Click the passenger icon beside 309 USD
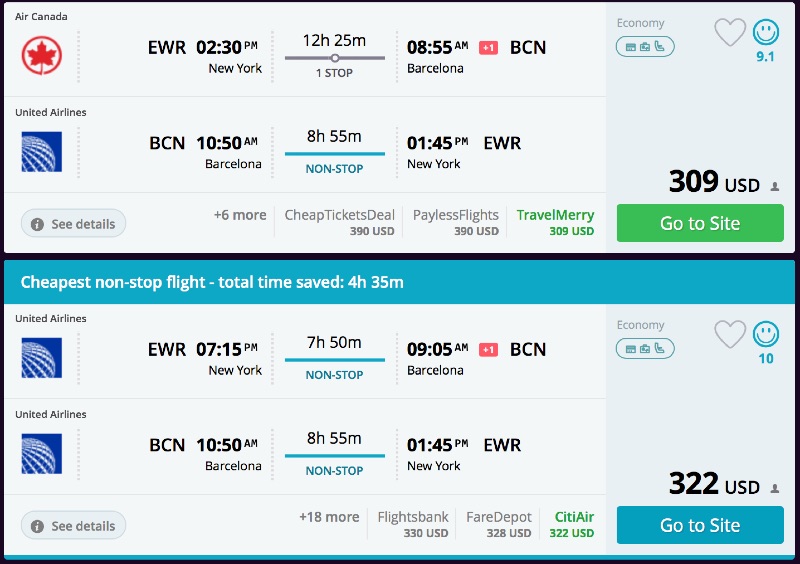This screenshot has height=564, width=800. 775,186
